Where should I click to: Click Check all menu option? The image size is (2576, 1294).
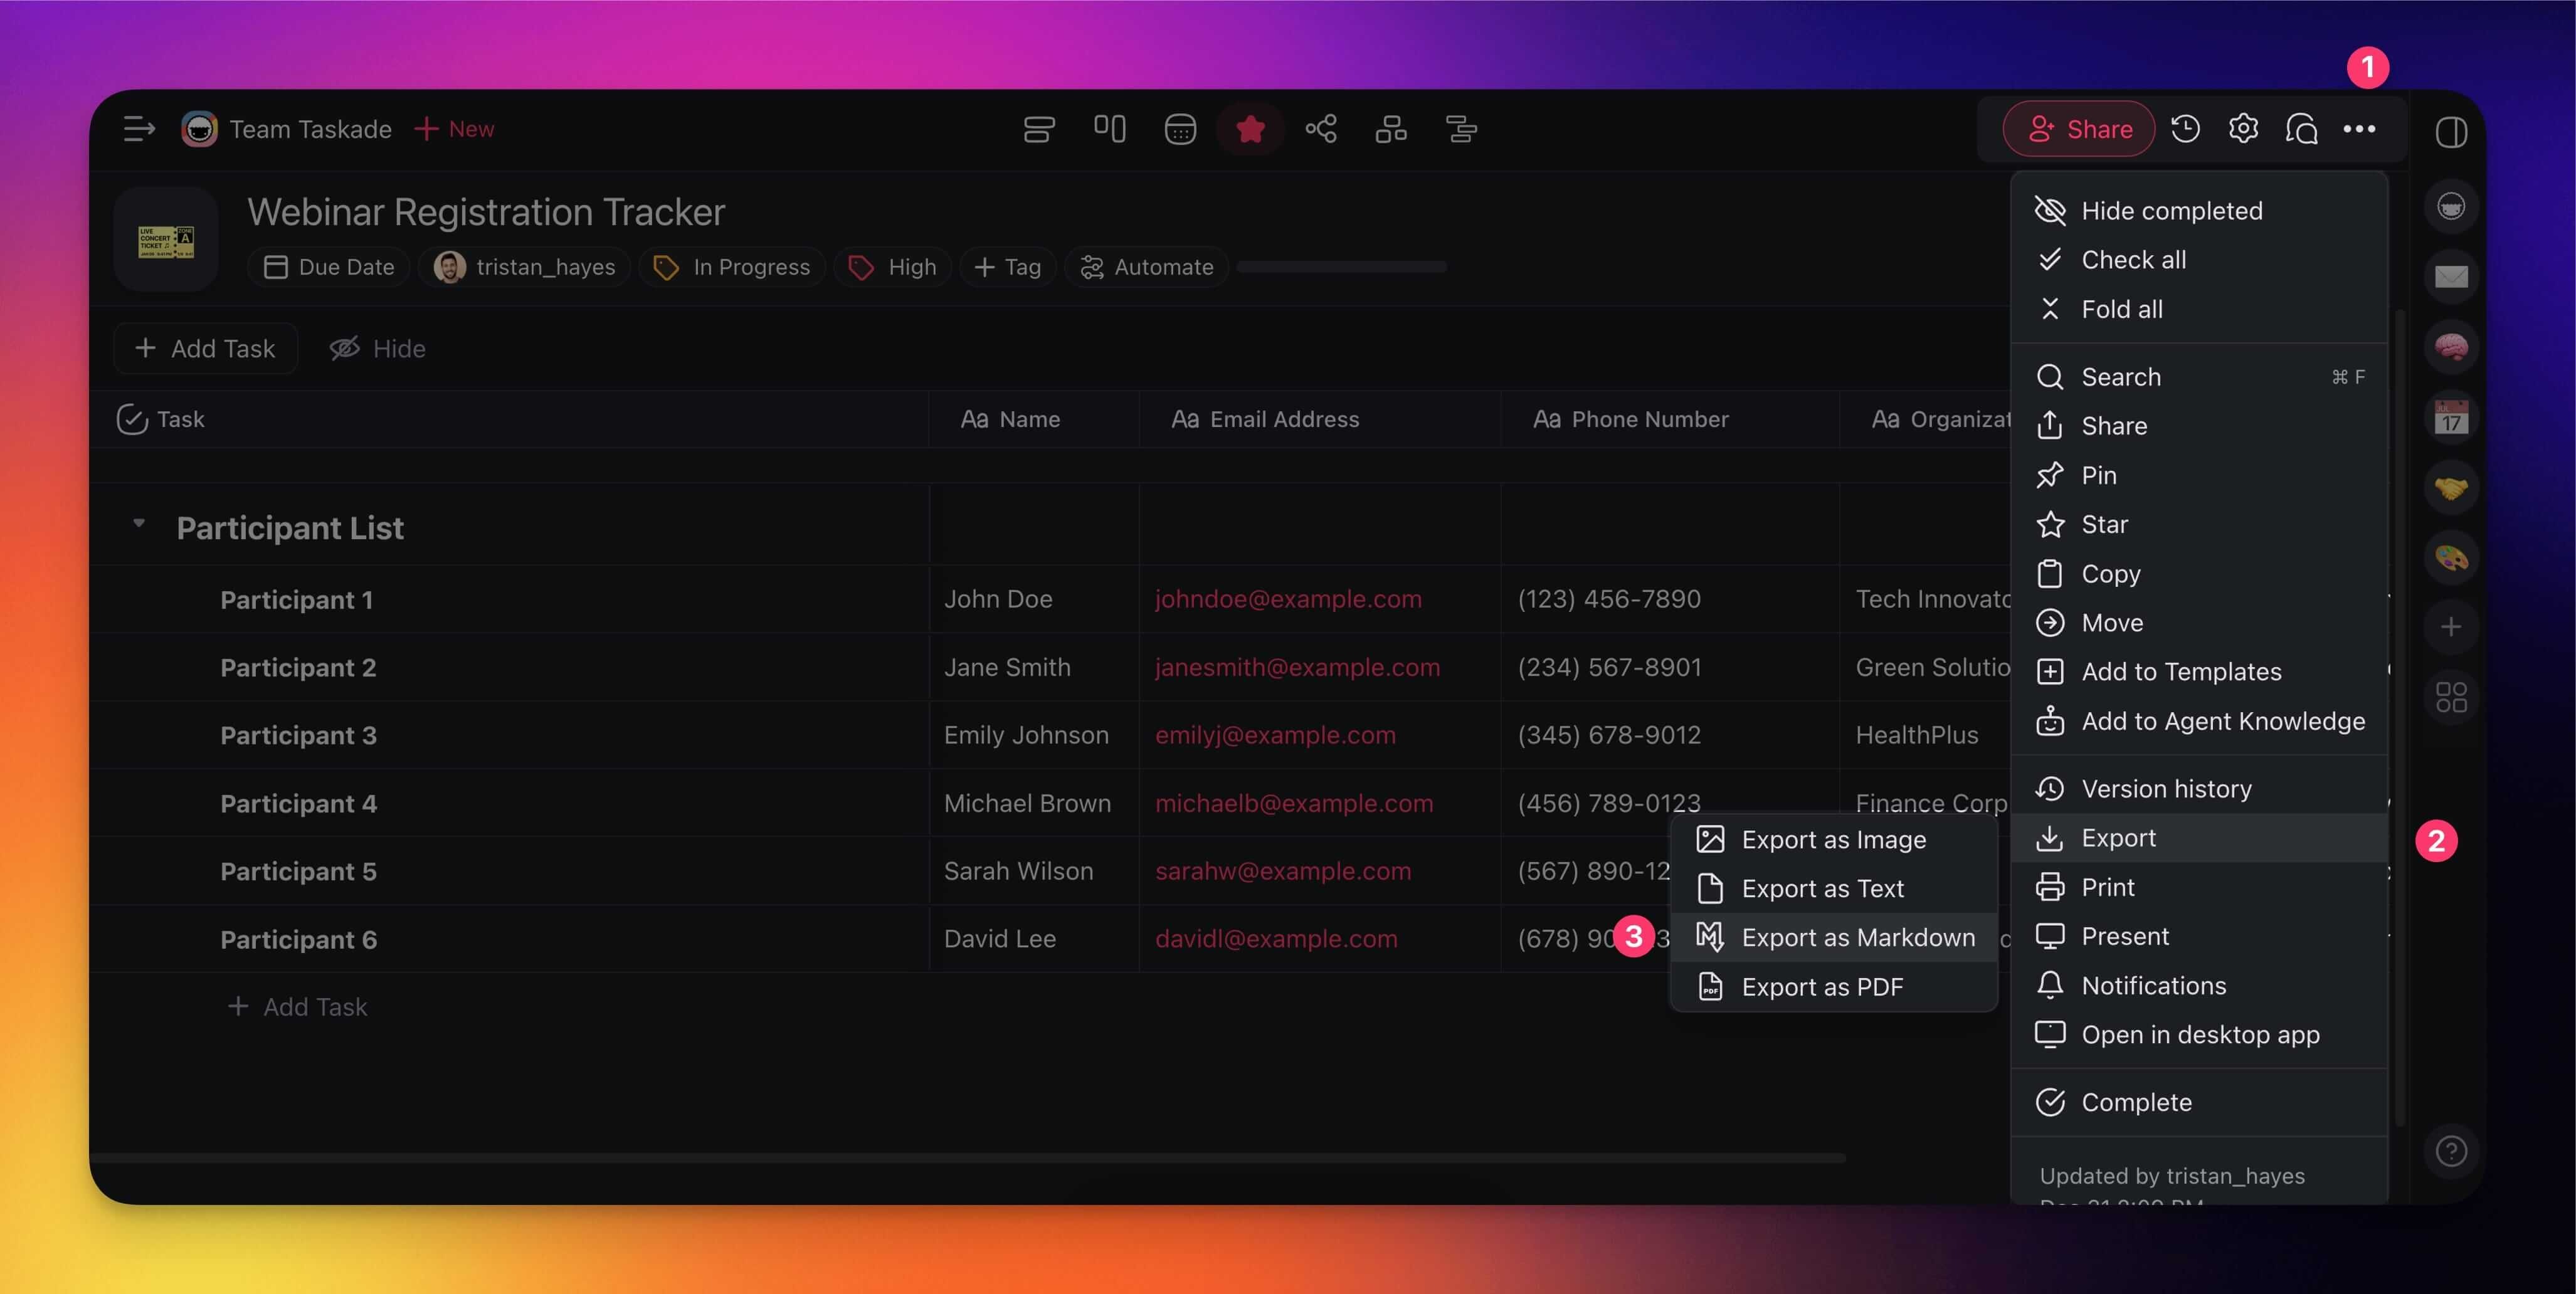[2133, 260]
